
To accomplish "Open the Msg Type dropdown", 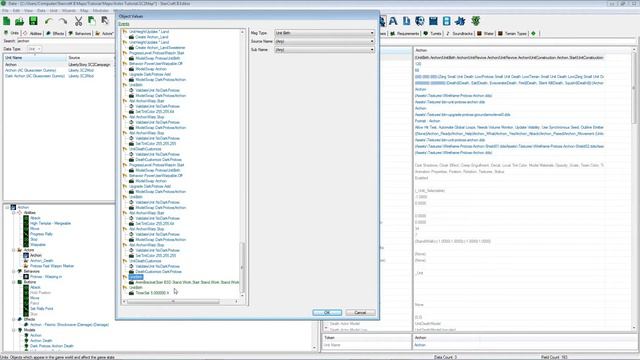I will 324,33.
